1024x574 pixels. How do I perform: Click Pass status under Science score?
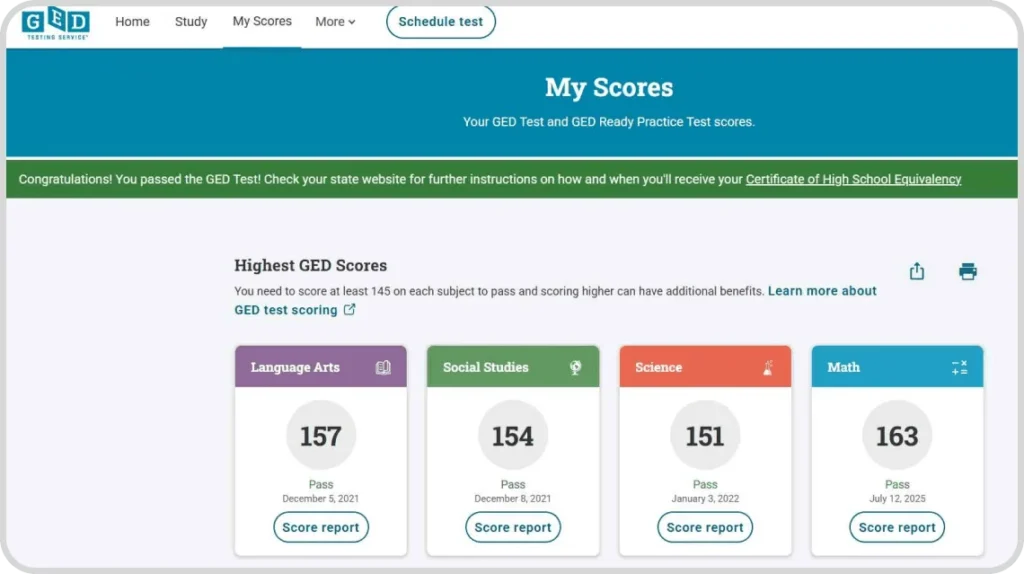pyautogui.click(x=705, y=485)
